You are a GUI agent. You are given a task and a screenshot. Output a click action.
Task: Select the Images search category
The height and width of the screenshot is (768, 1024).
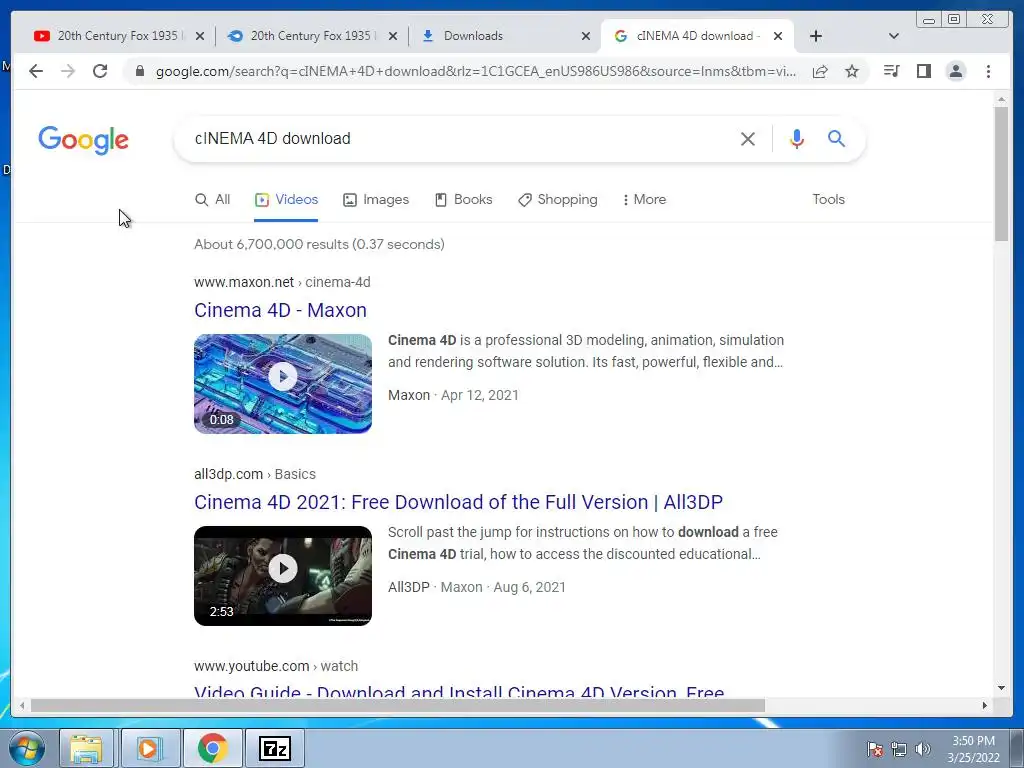(376, 200)
